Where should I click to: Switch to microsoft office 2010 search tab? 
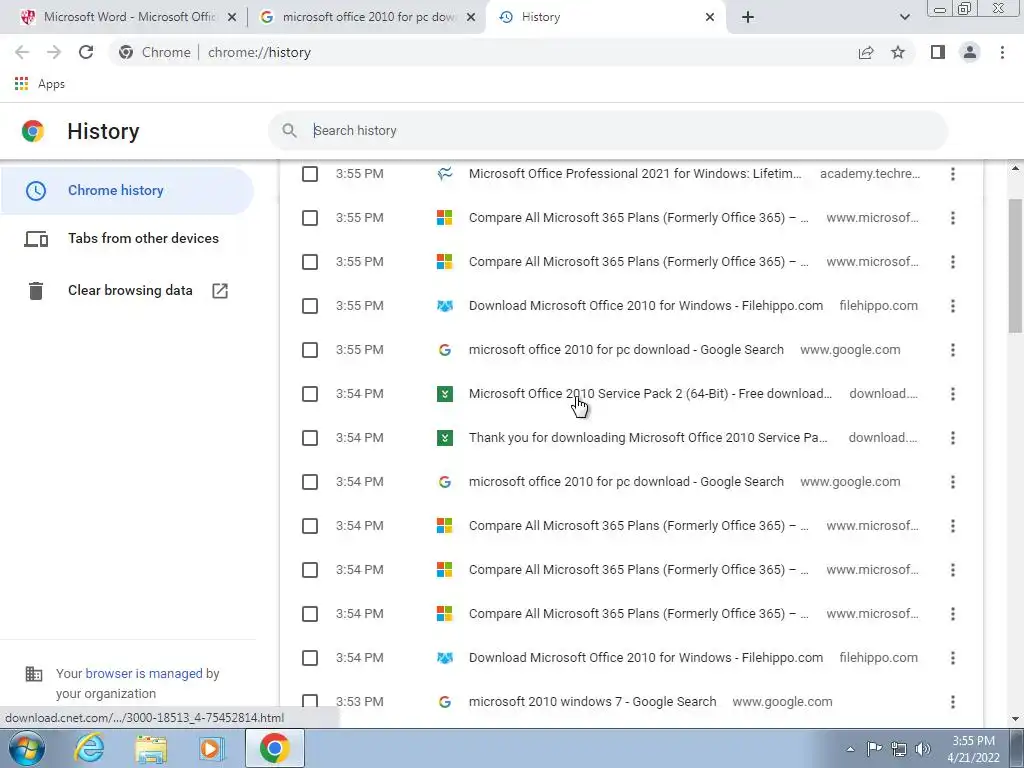366,17
